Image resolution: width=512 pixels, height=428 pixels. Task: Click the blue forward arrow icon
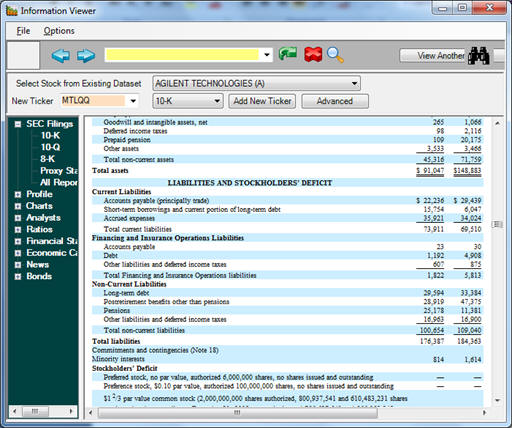point(86,55)
